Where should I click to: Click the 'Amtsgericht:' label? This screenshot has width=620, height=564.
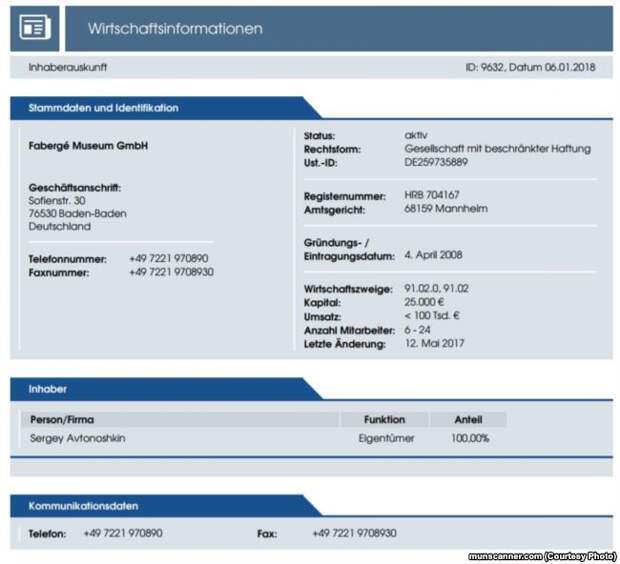pos(335,210)
